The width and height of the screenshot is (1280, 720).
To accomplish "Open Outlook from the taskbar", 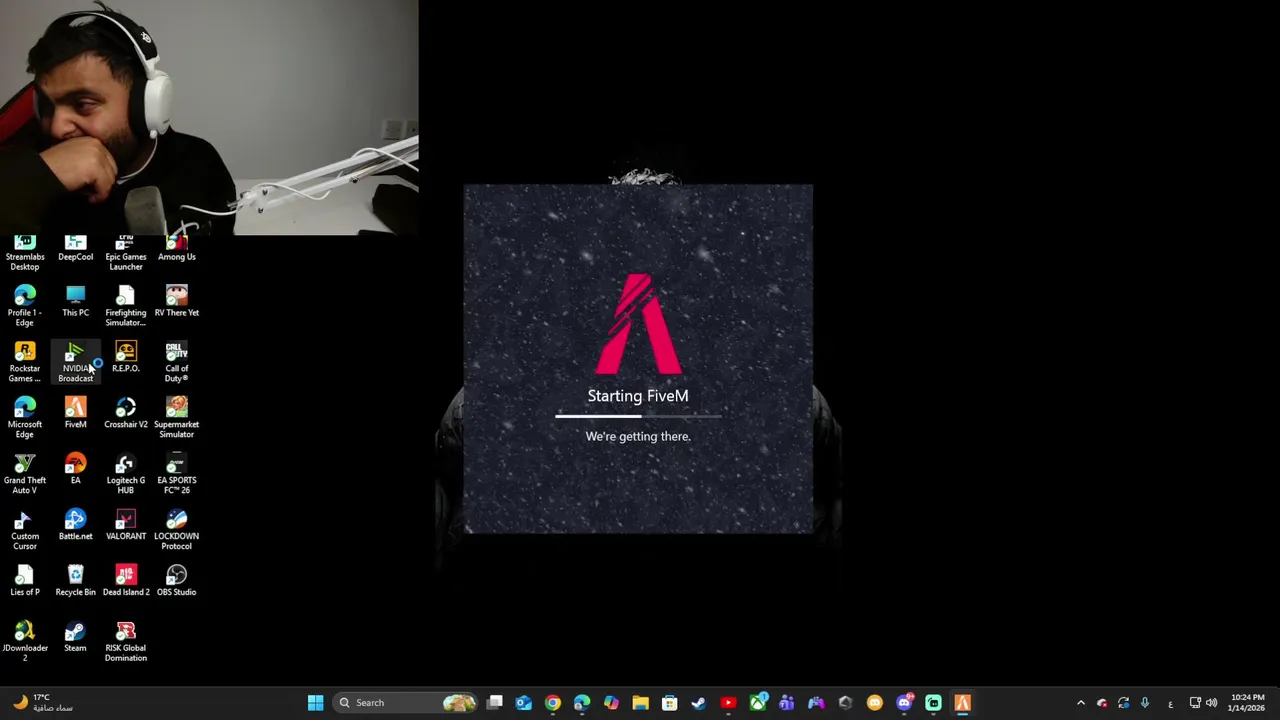I will 524,703.
